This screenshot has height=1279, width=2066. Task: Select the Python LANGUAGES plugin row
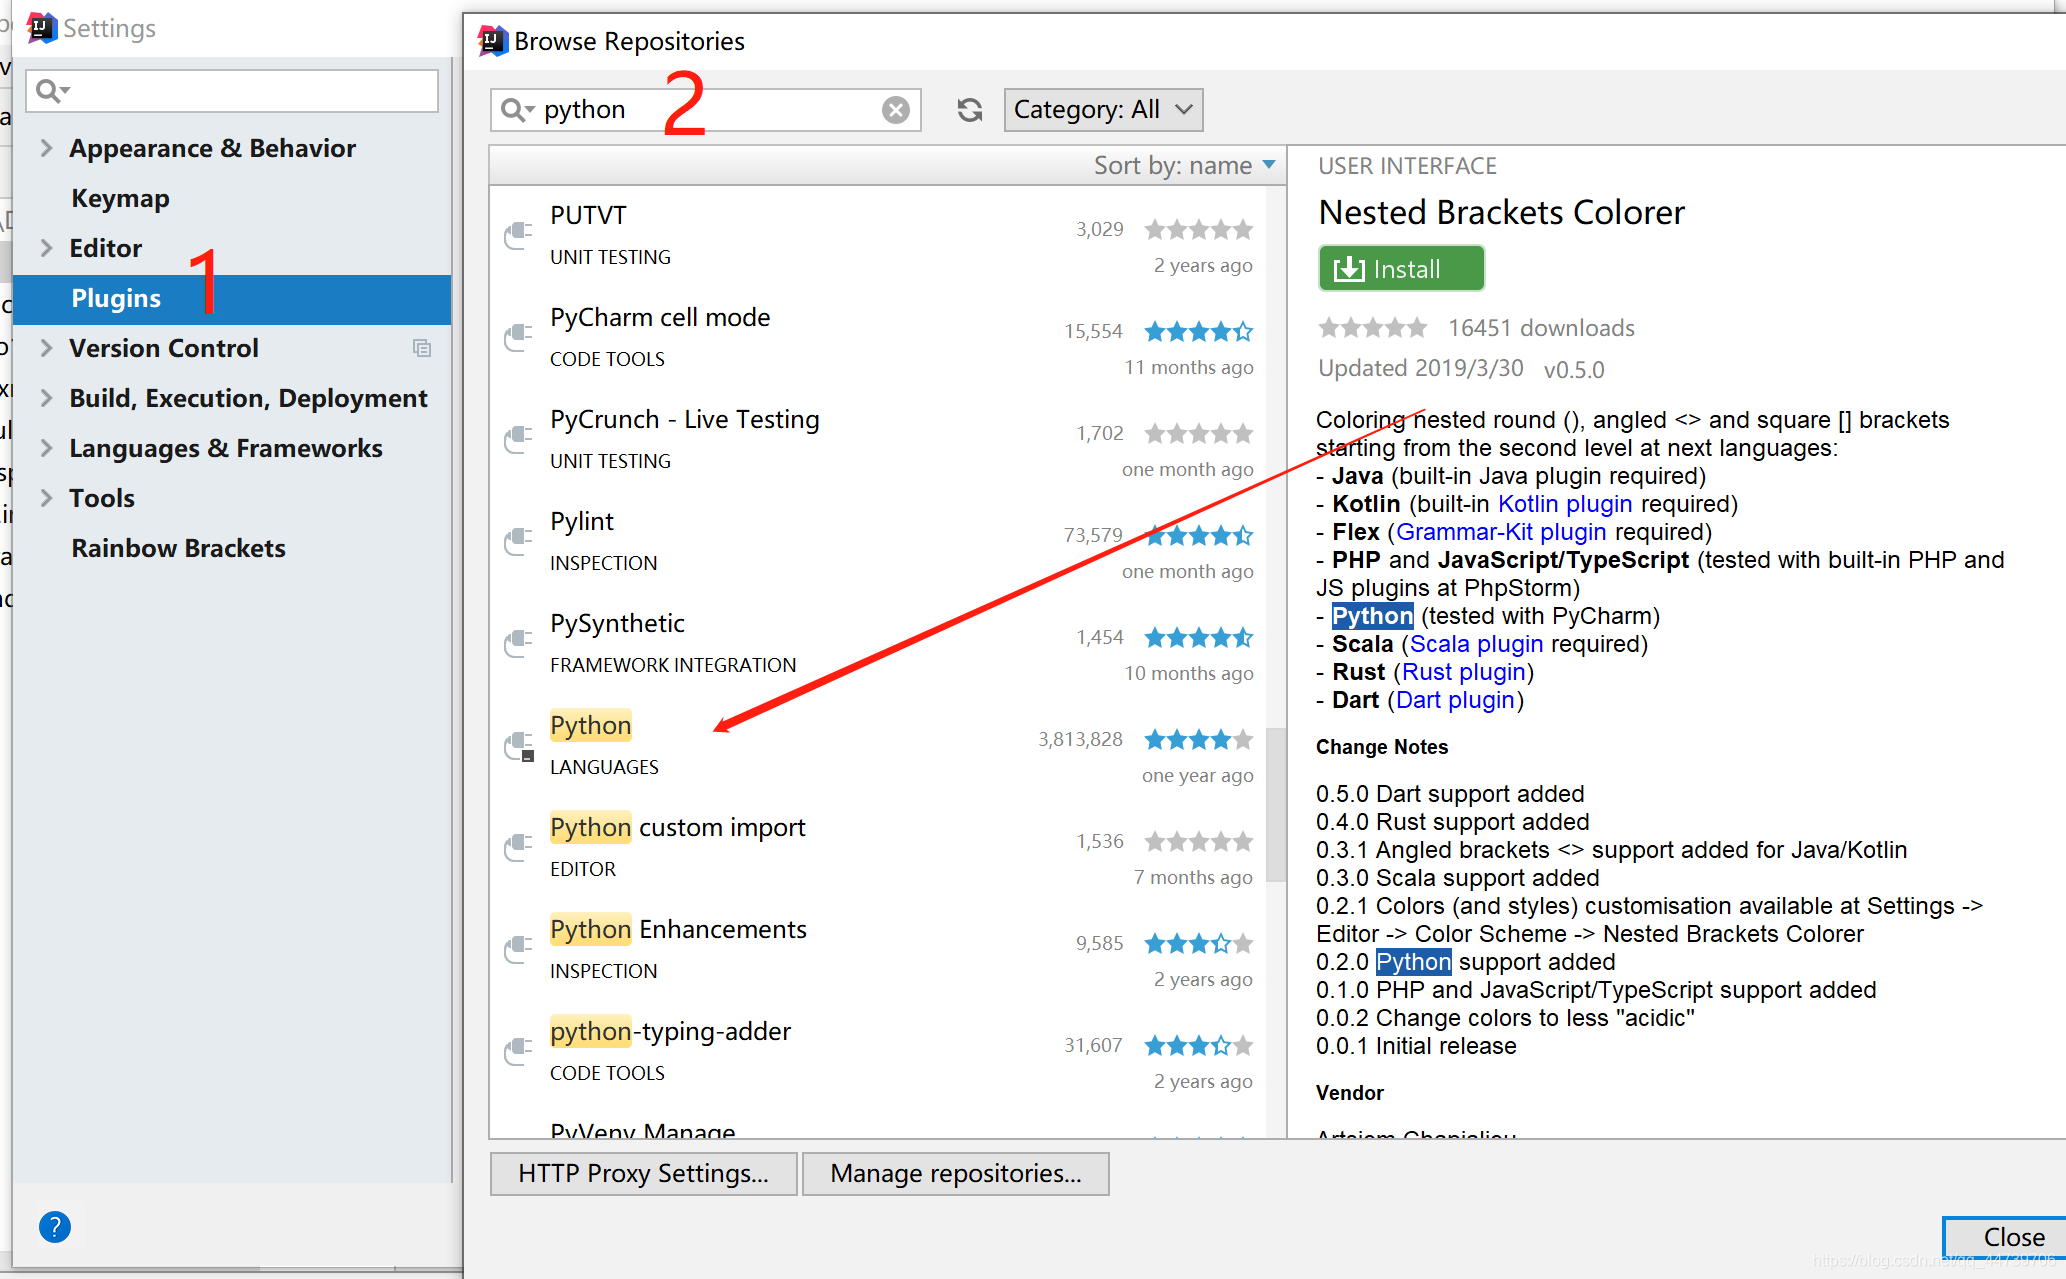point(877,746)
